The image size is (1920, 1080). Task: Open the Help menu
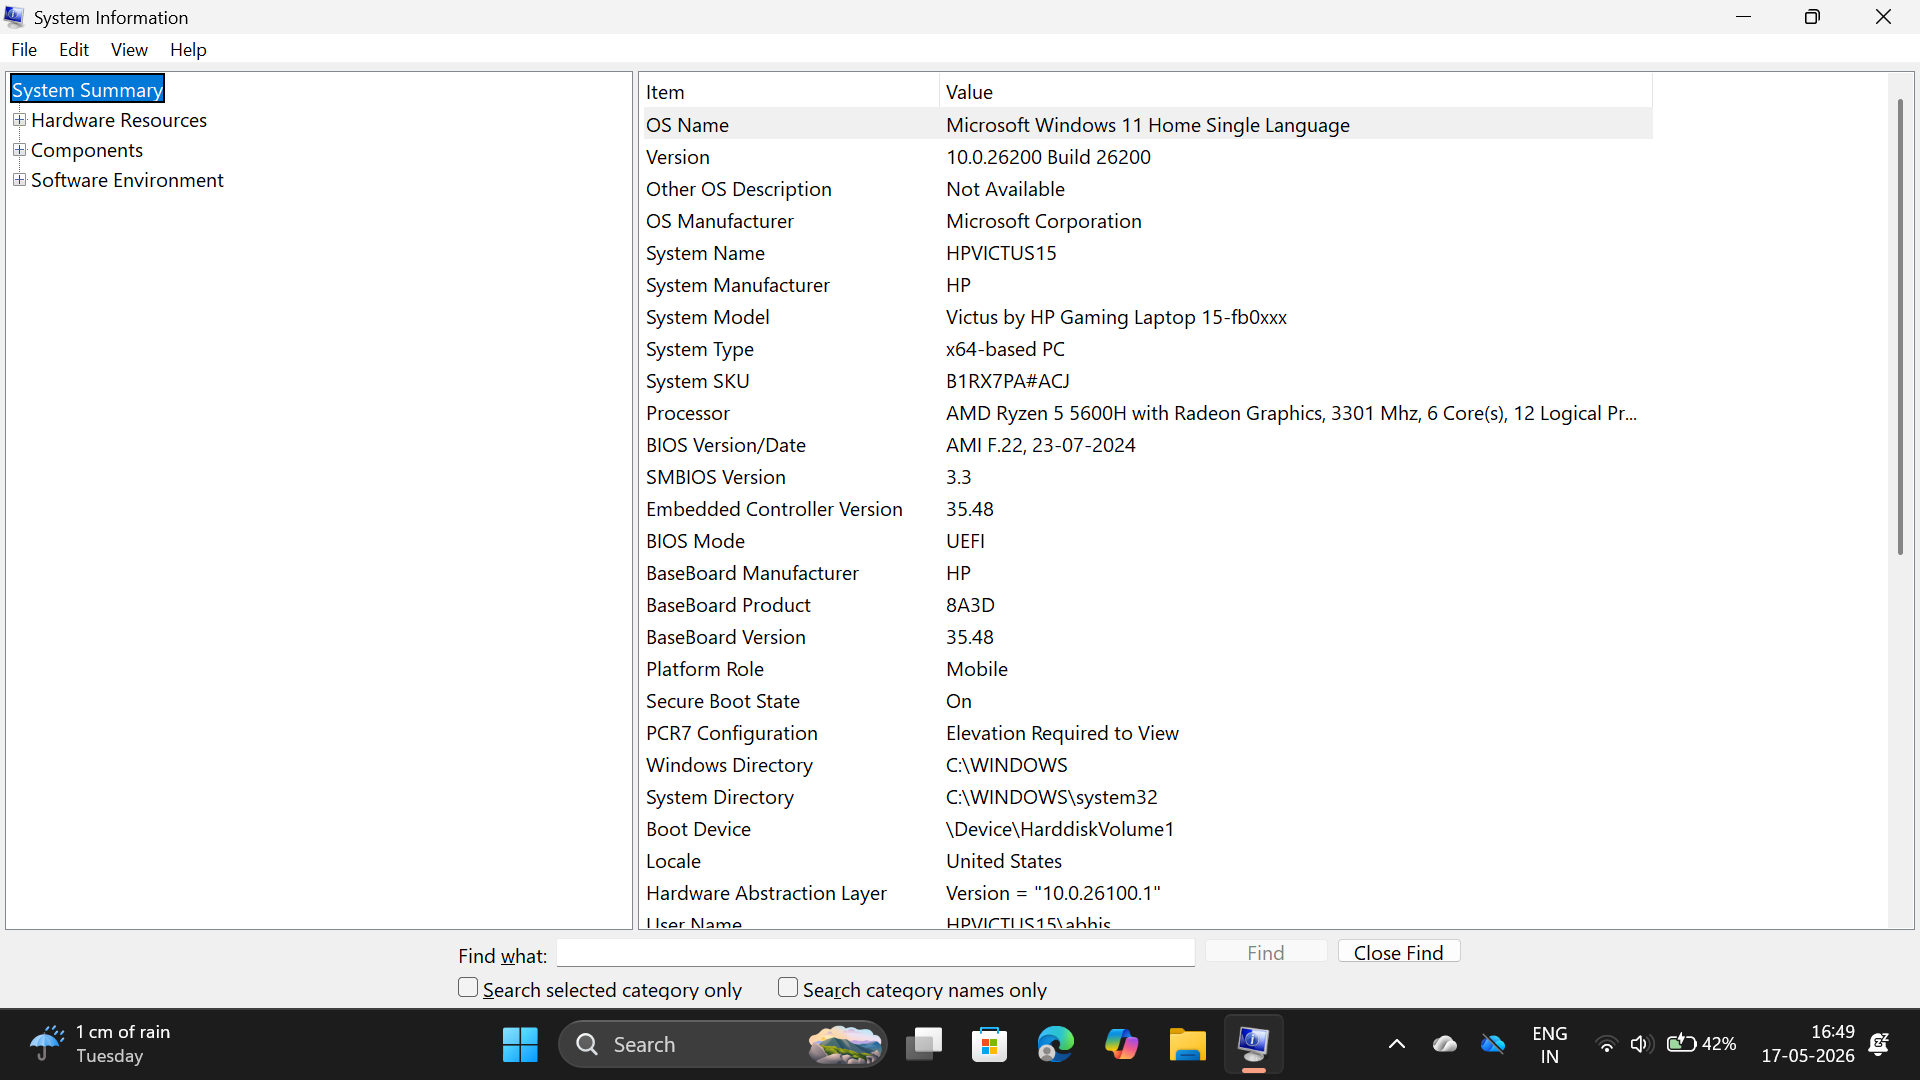(188, 49)
